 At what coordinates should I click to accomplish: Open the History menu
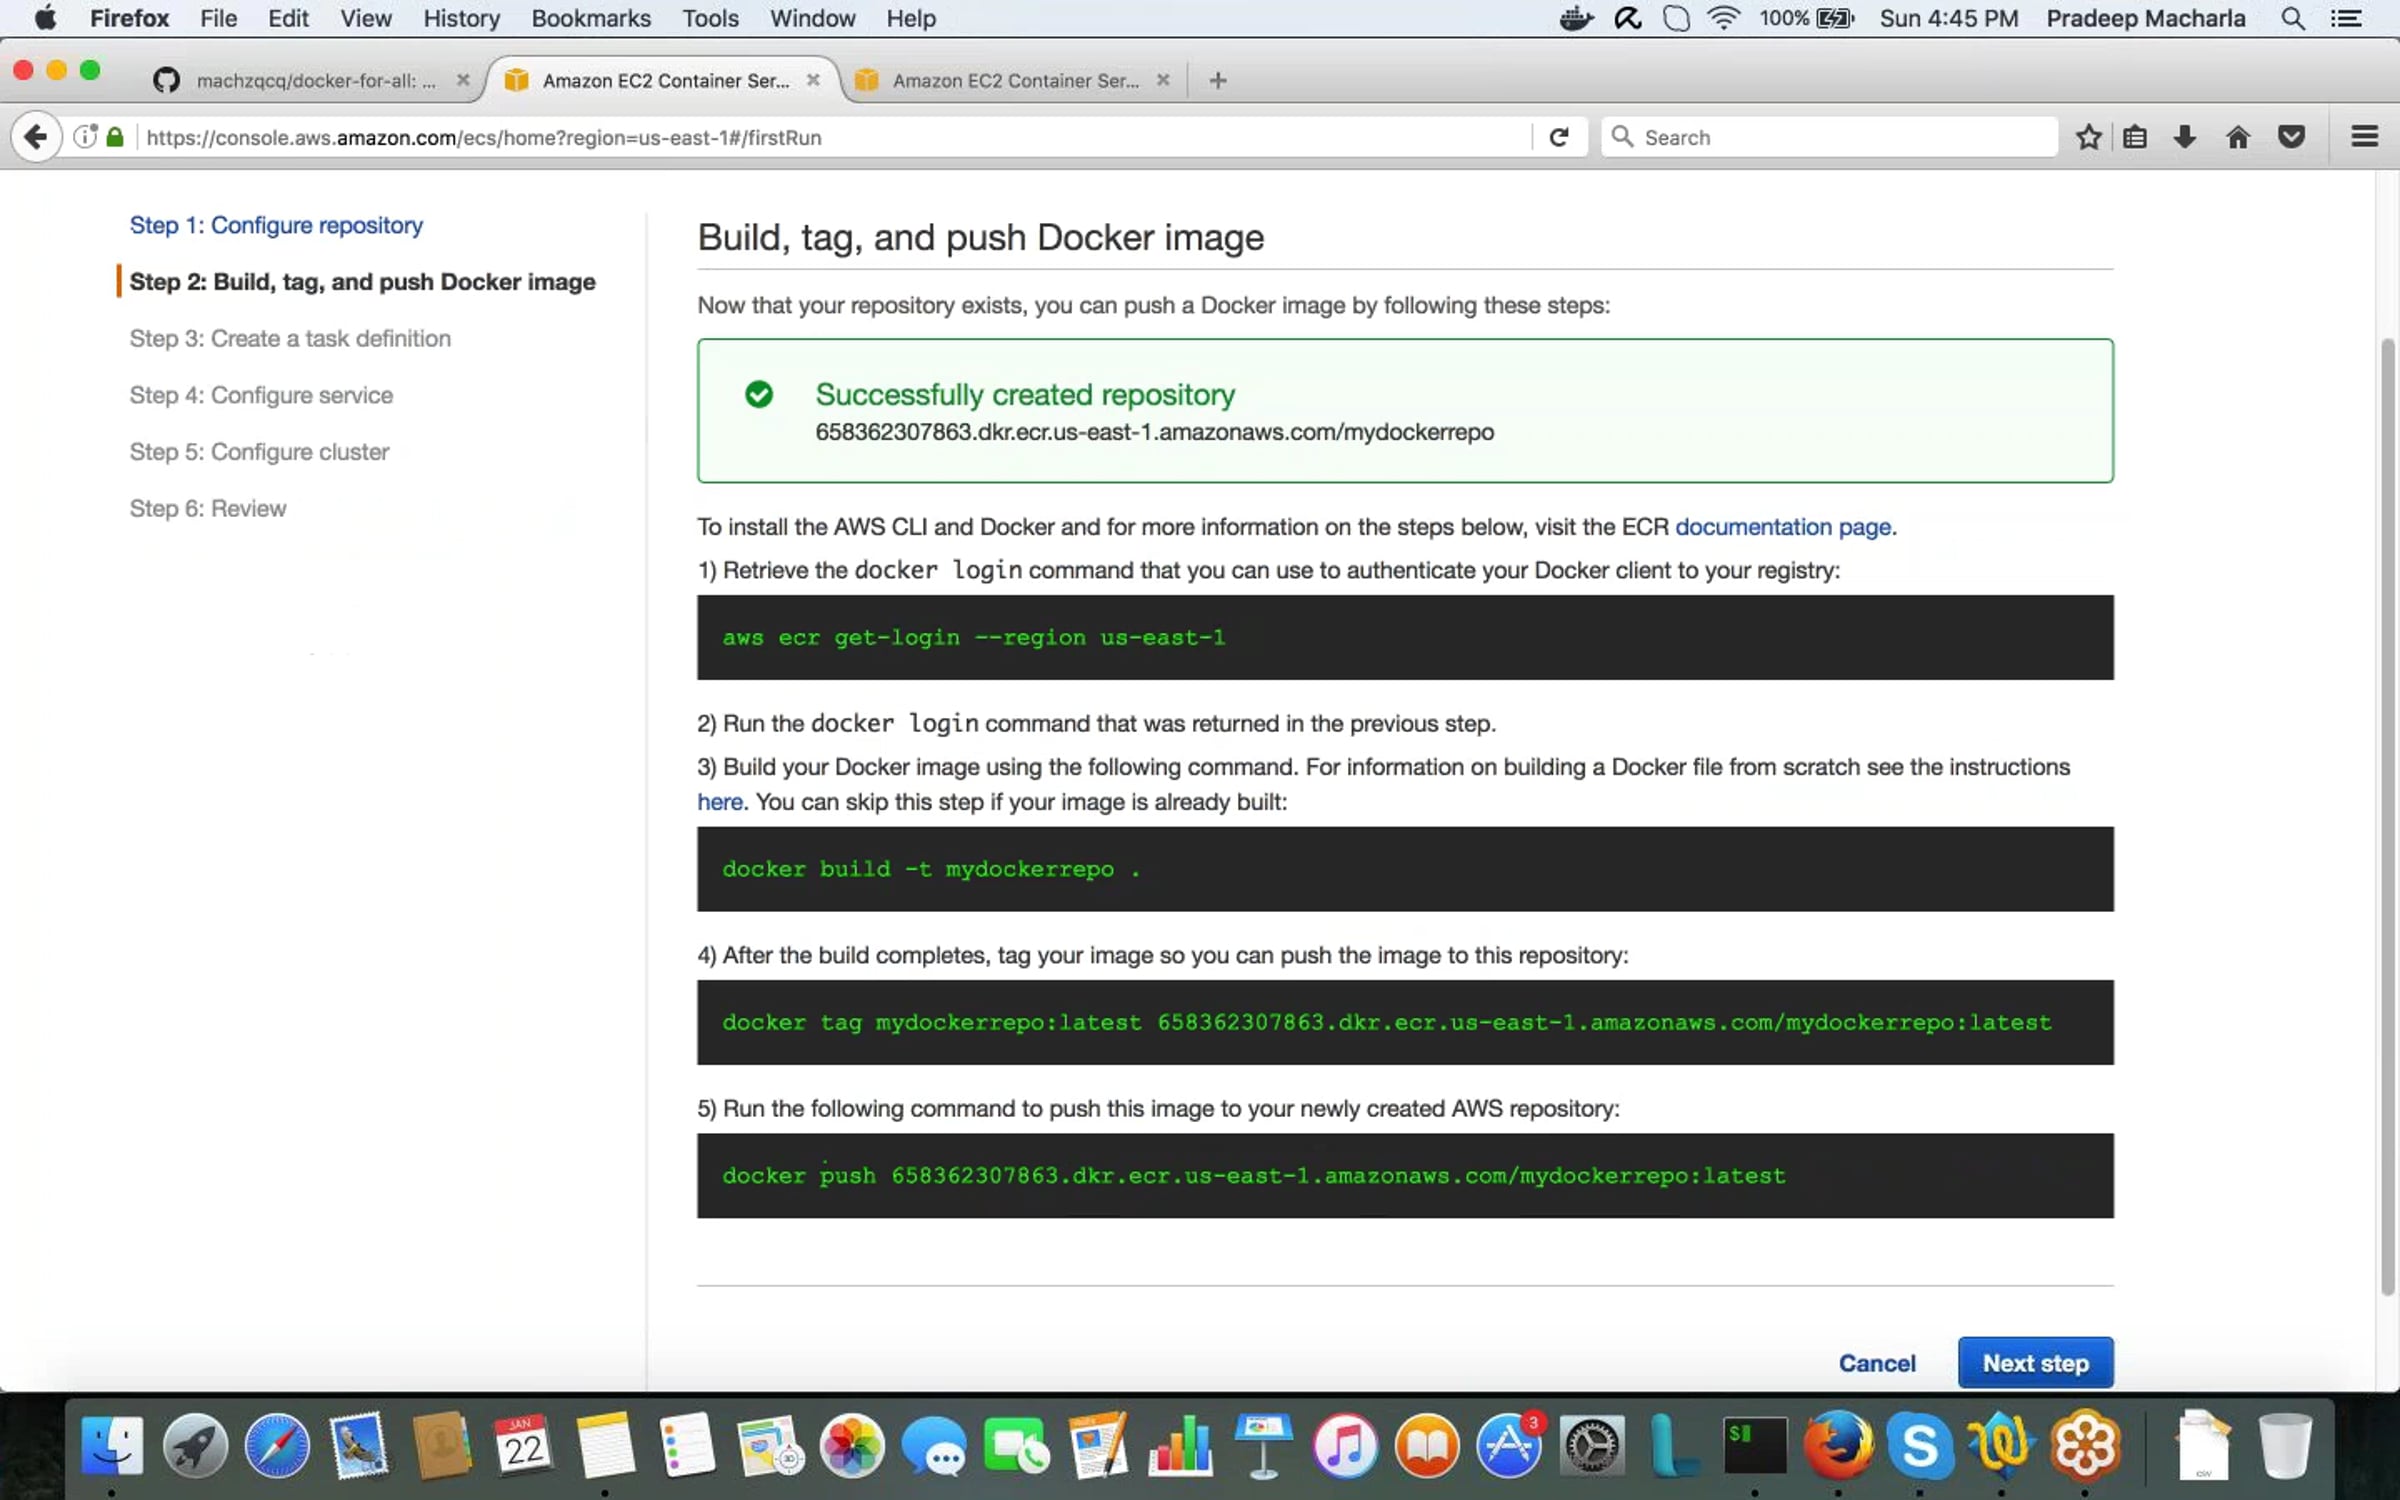(461, 18)
